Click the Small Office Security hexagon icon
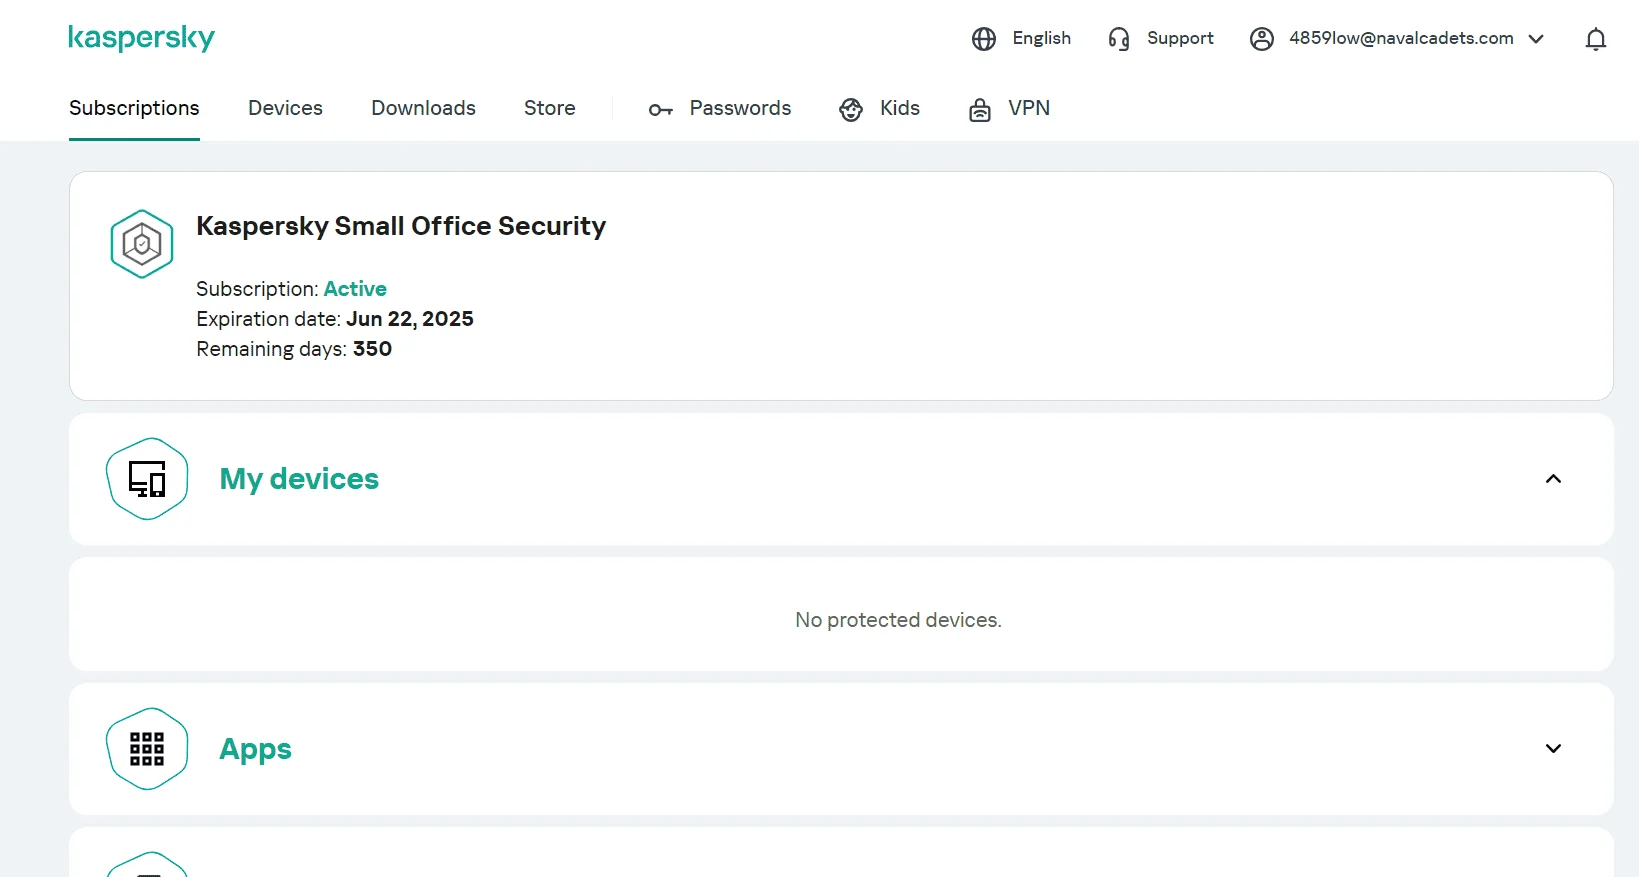Image resolution: width=1639 pixels, height=877 pixels. tap(142, 244)
